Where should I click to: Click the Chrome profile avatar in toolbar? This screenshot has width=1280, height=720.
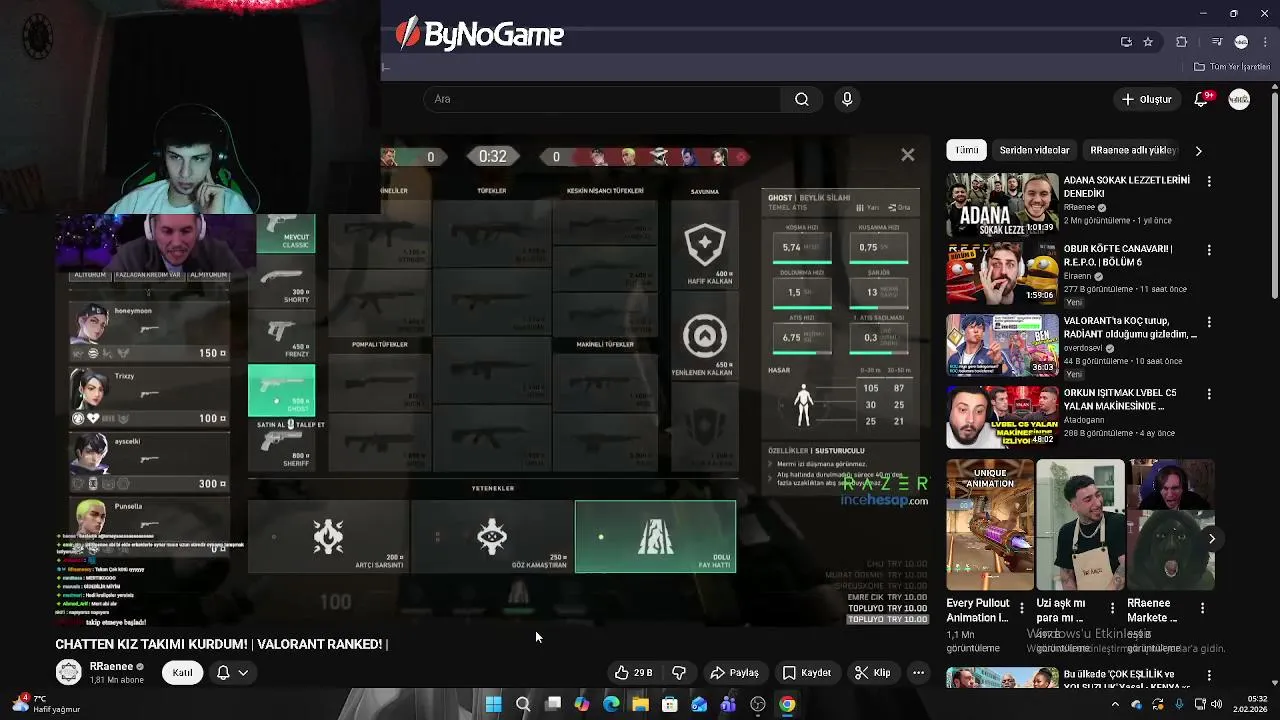[x=1241, y=42]
